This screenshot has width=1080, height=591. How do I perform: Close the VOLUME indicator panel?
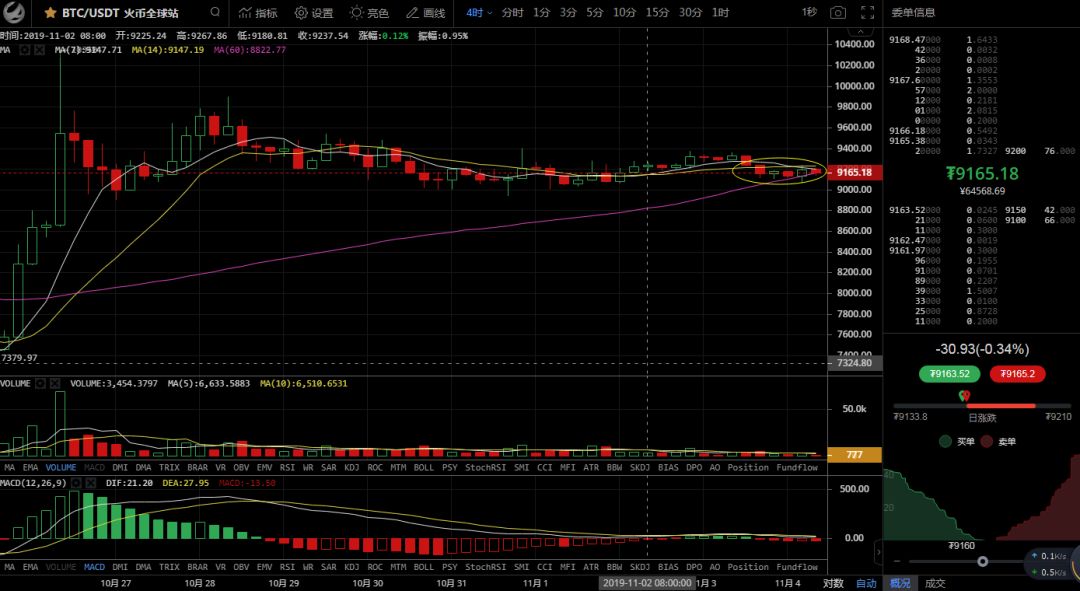(55, 384)
